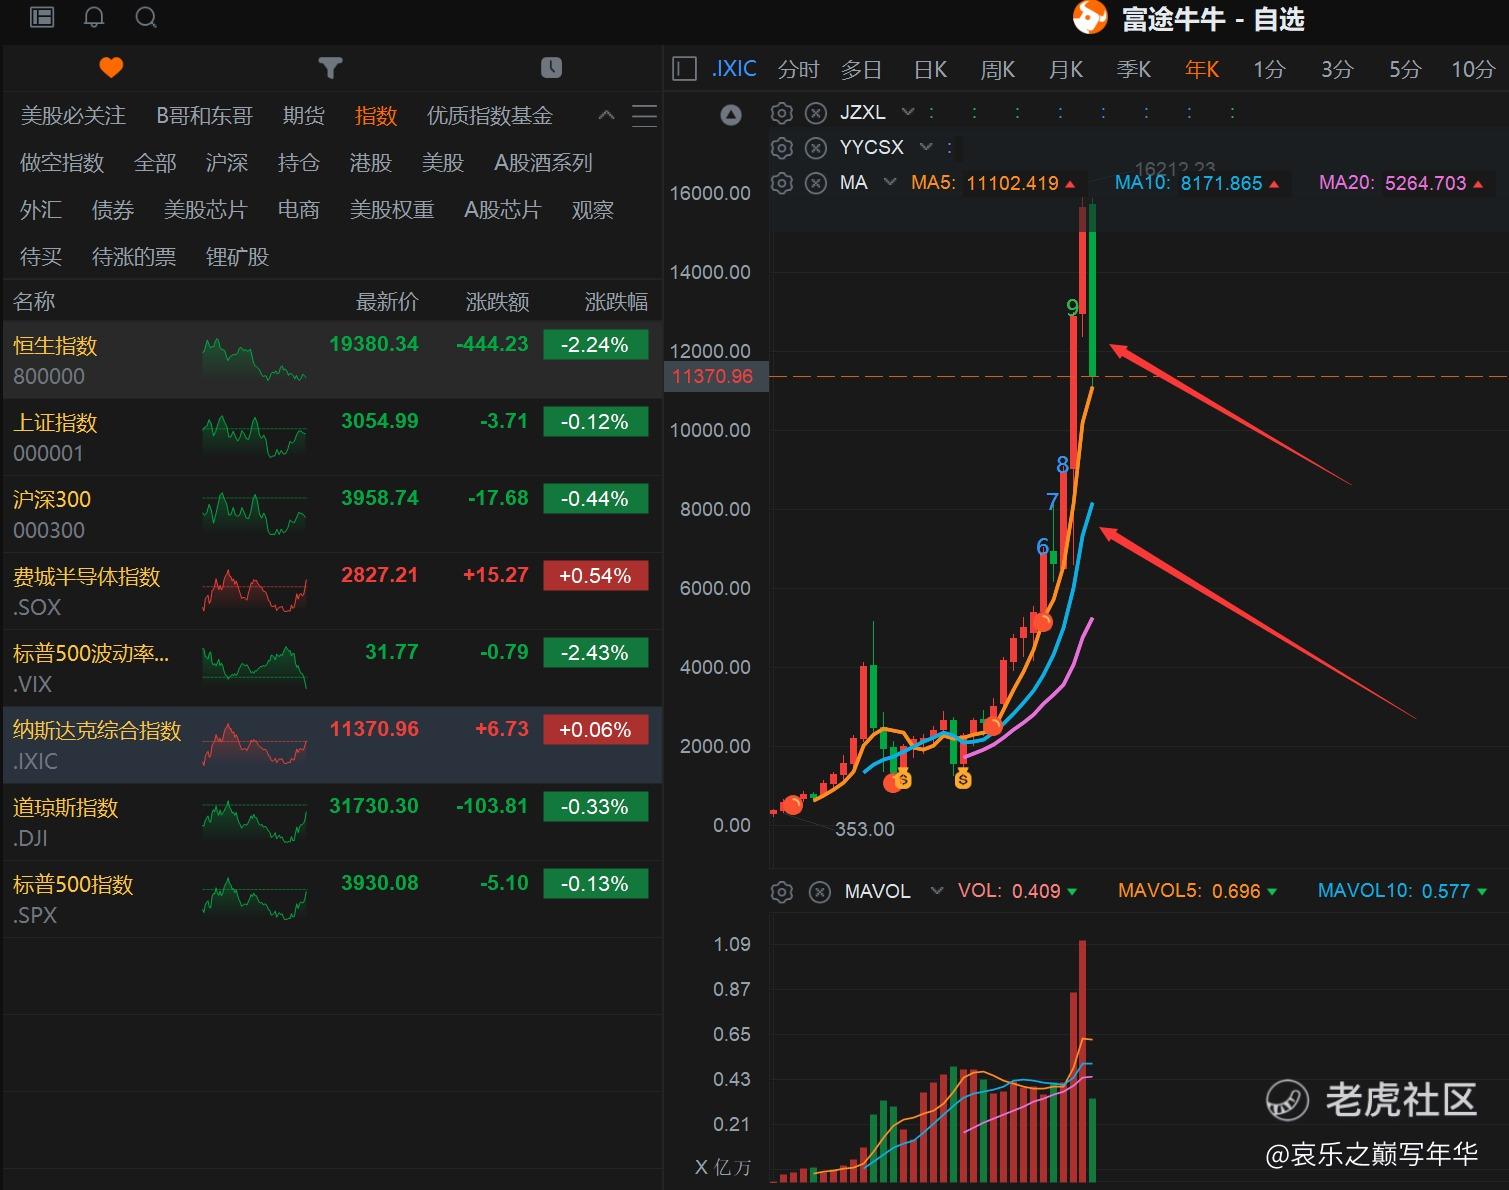
Task: Open the search magnifier icon
Action: pos(146,17)
